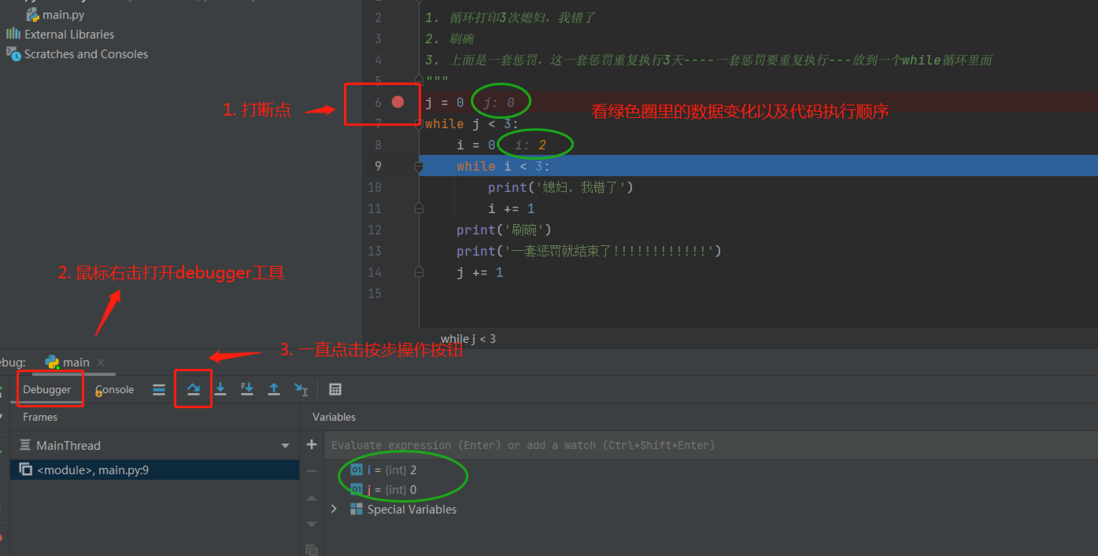
Task: Select External Libraries in the project tree
Action: click(x=69, y=34)
